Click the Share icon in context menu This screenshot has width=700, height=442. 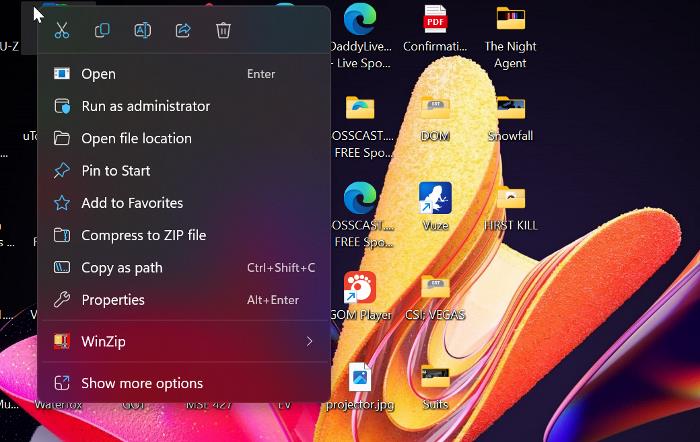pos(183,31)
